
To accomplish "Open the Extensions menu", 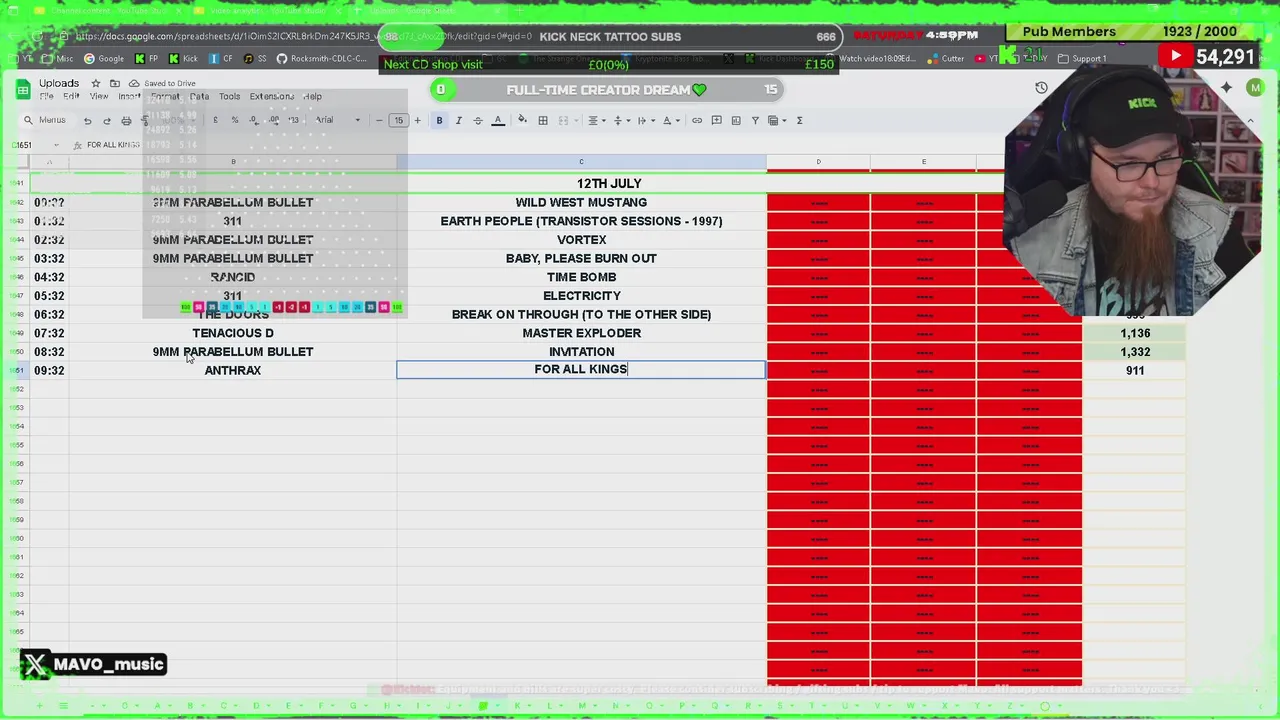I will point(271,97).
